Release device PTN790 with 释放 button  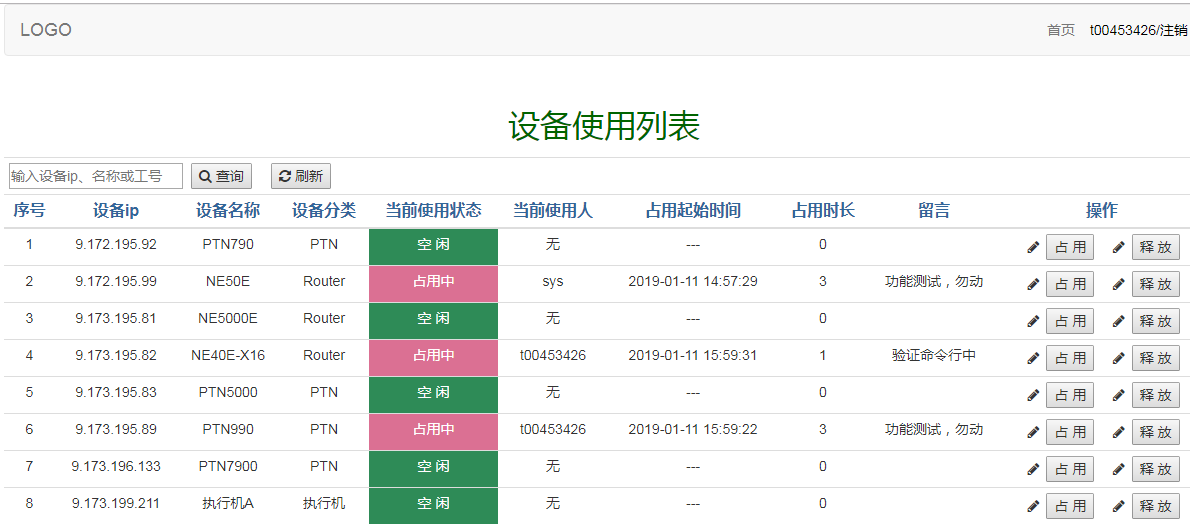click(x=1156, y=247)
